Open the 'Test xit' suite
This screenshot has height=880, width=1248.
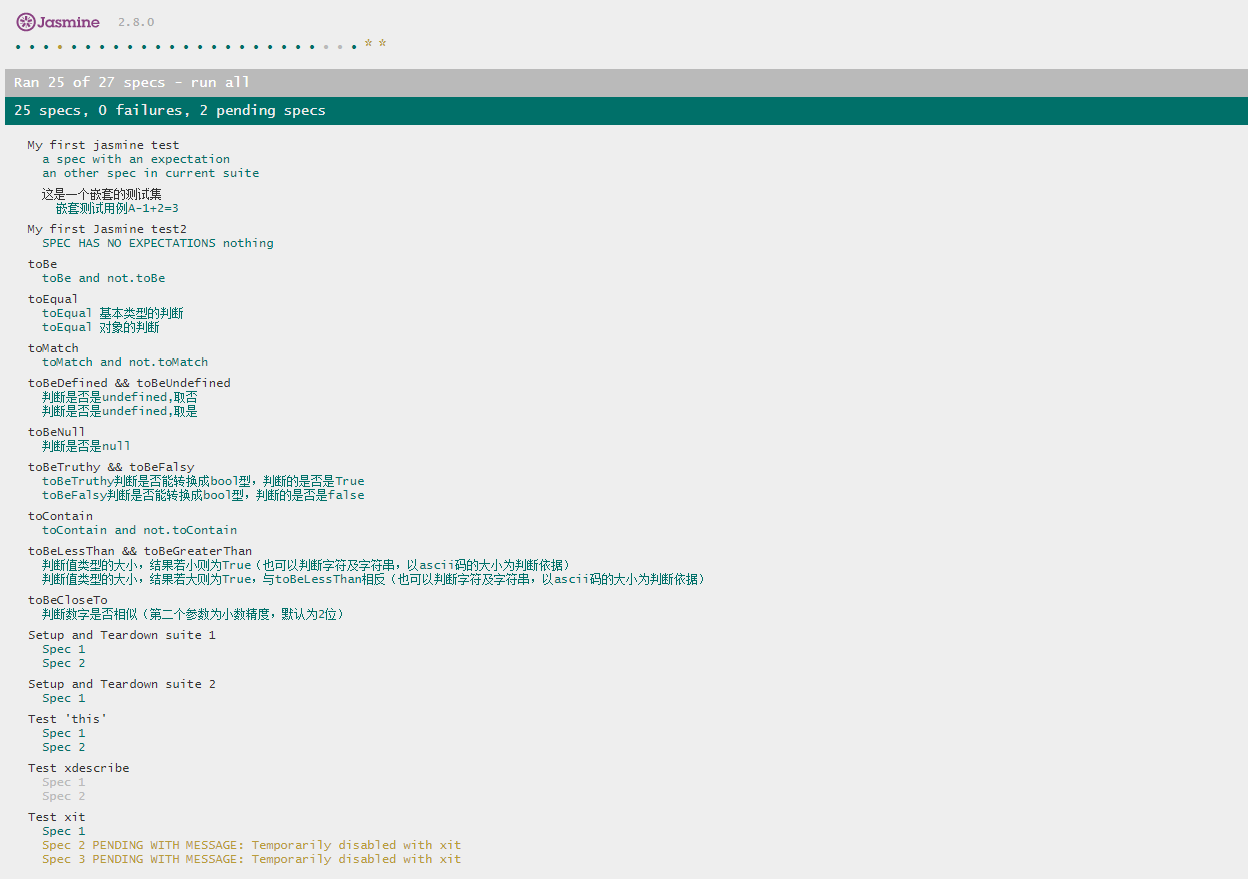coord(57,817)
